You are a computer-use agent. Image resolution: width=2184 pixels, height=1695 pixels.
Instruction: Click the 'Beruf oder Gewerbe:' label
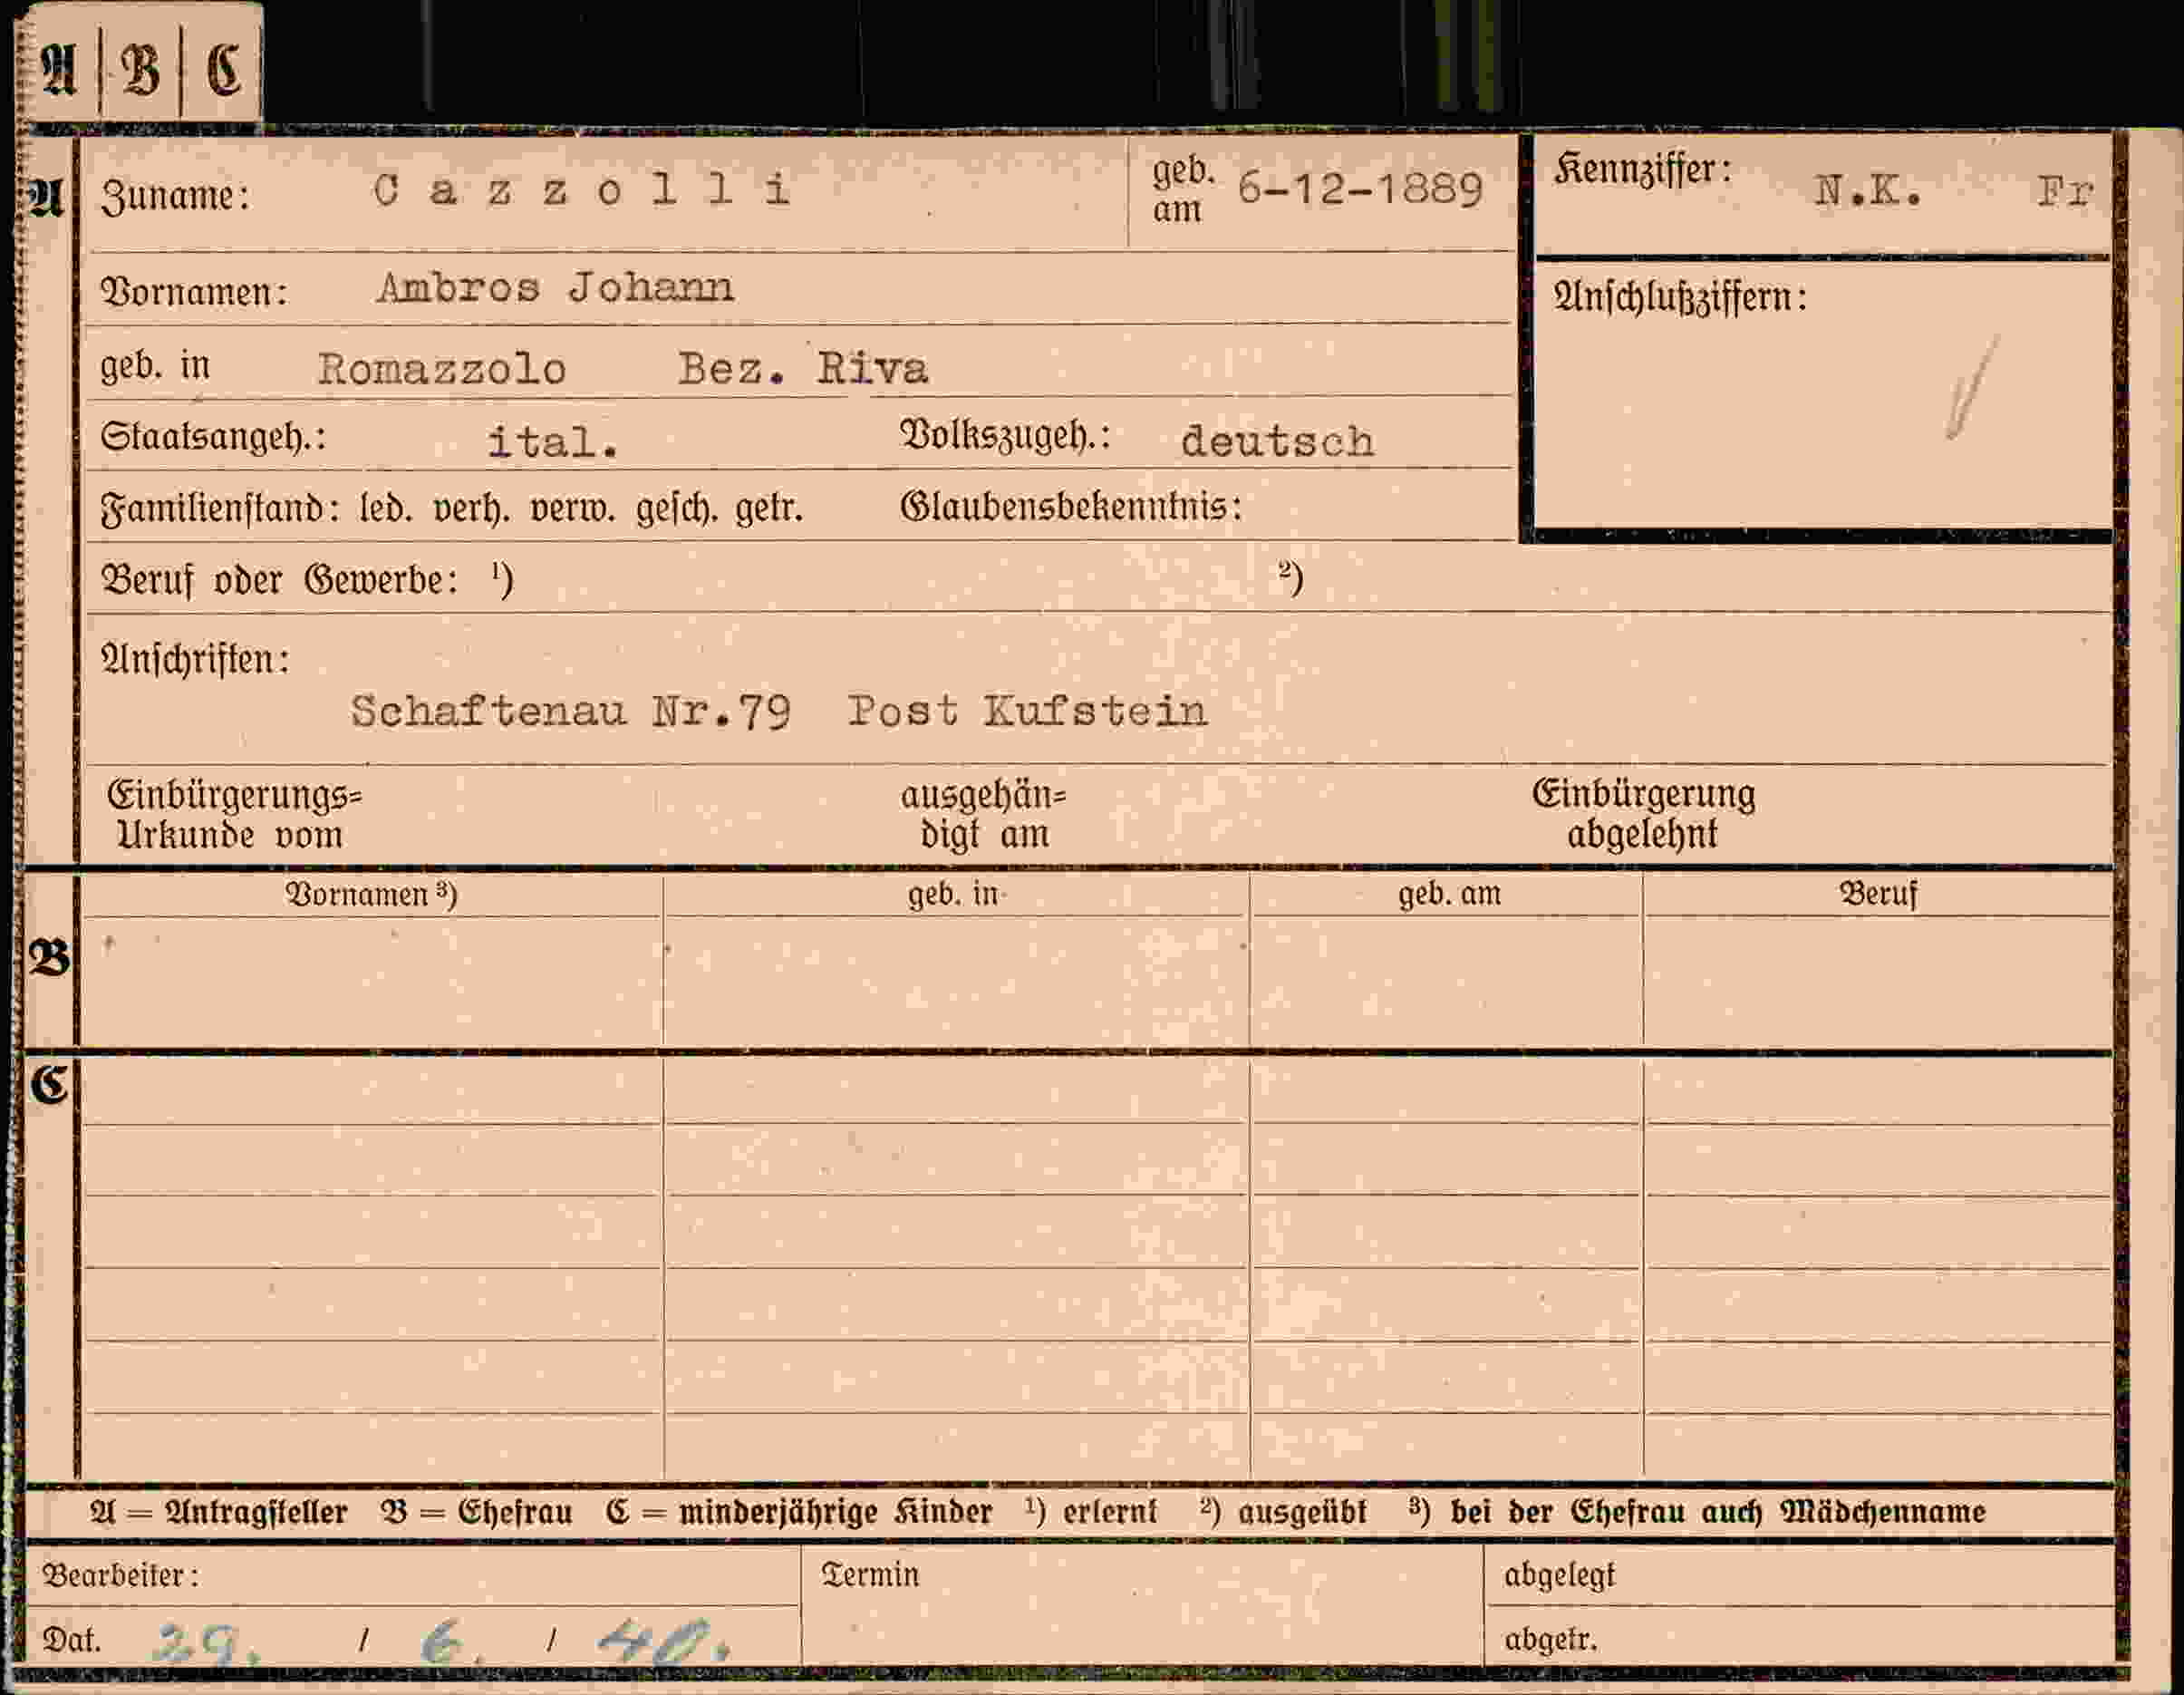click(x=280, y=580)
